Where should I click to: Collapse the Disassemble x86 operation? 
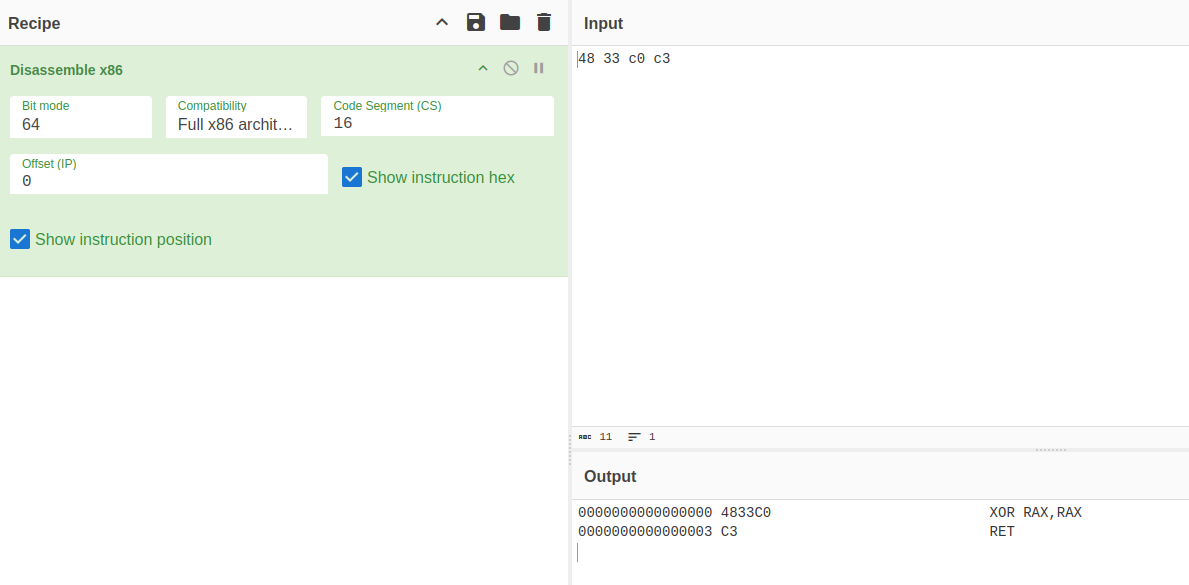pos(483,68)
